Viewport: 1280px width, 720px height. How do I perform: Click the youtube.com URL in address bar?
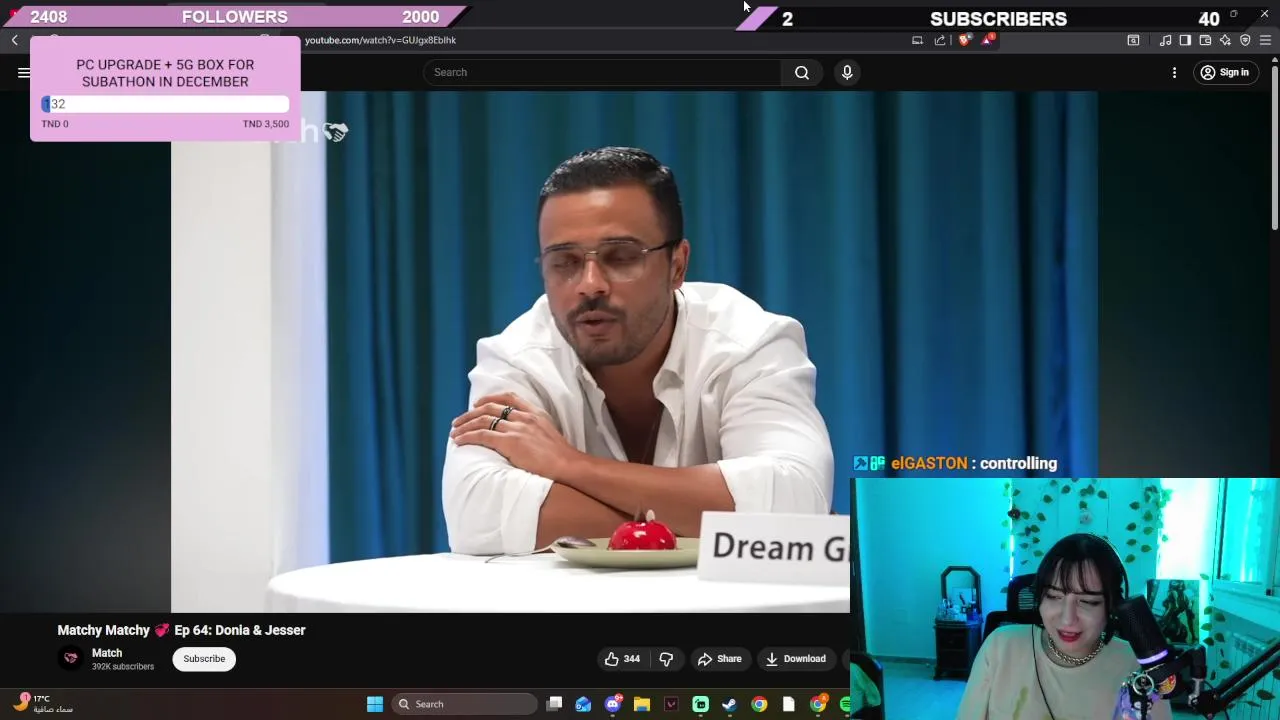point(380,40)
